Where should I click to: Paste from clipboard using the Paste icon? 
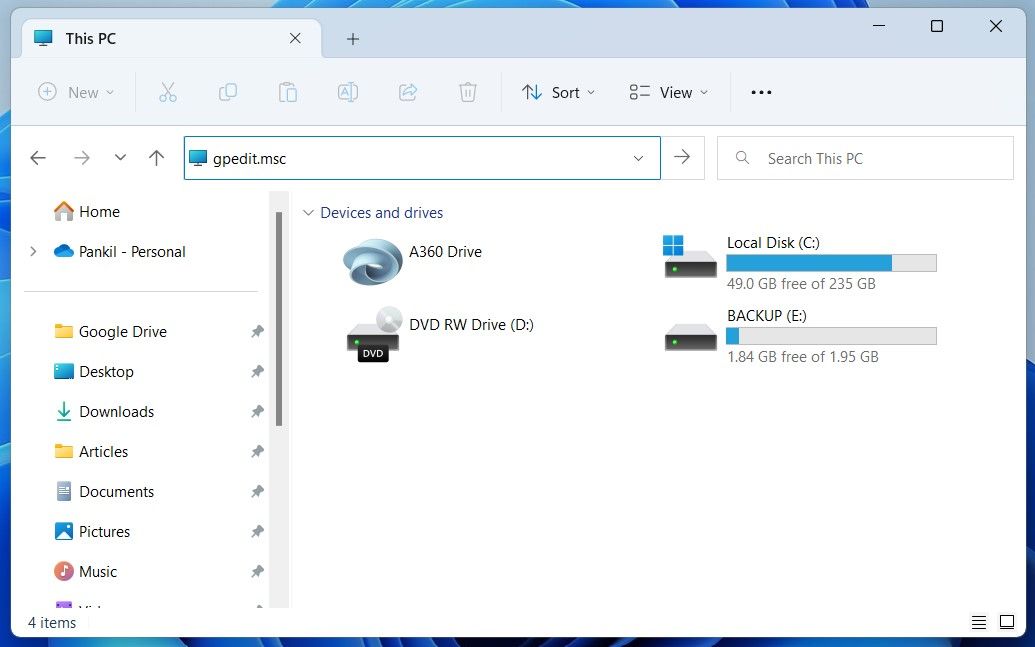[287, 92]
